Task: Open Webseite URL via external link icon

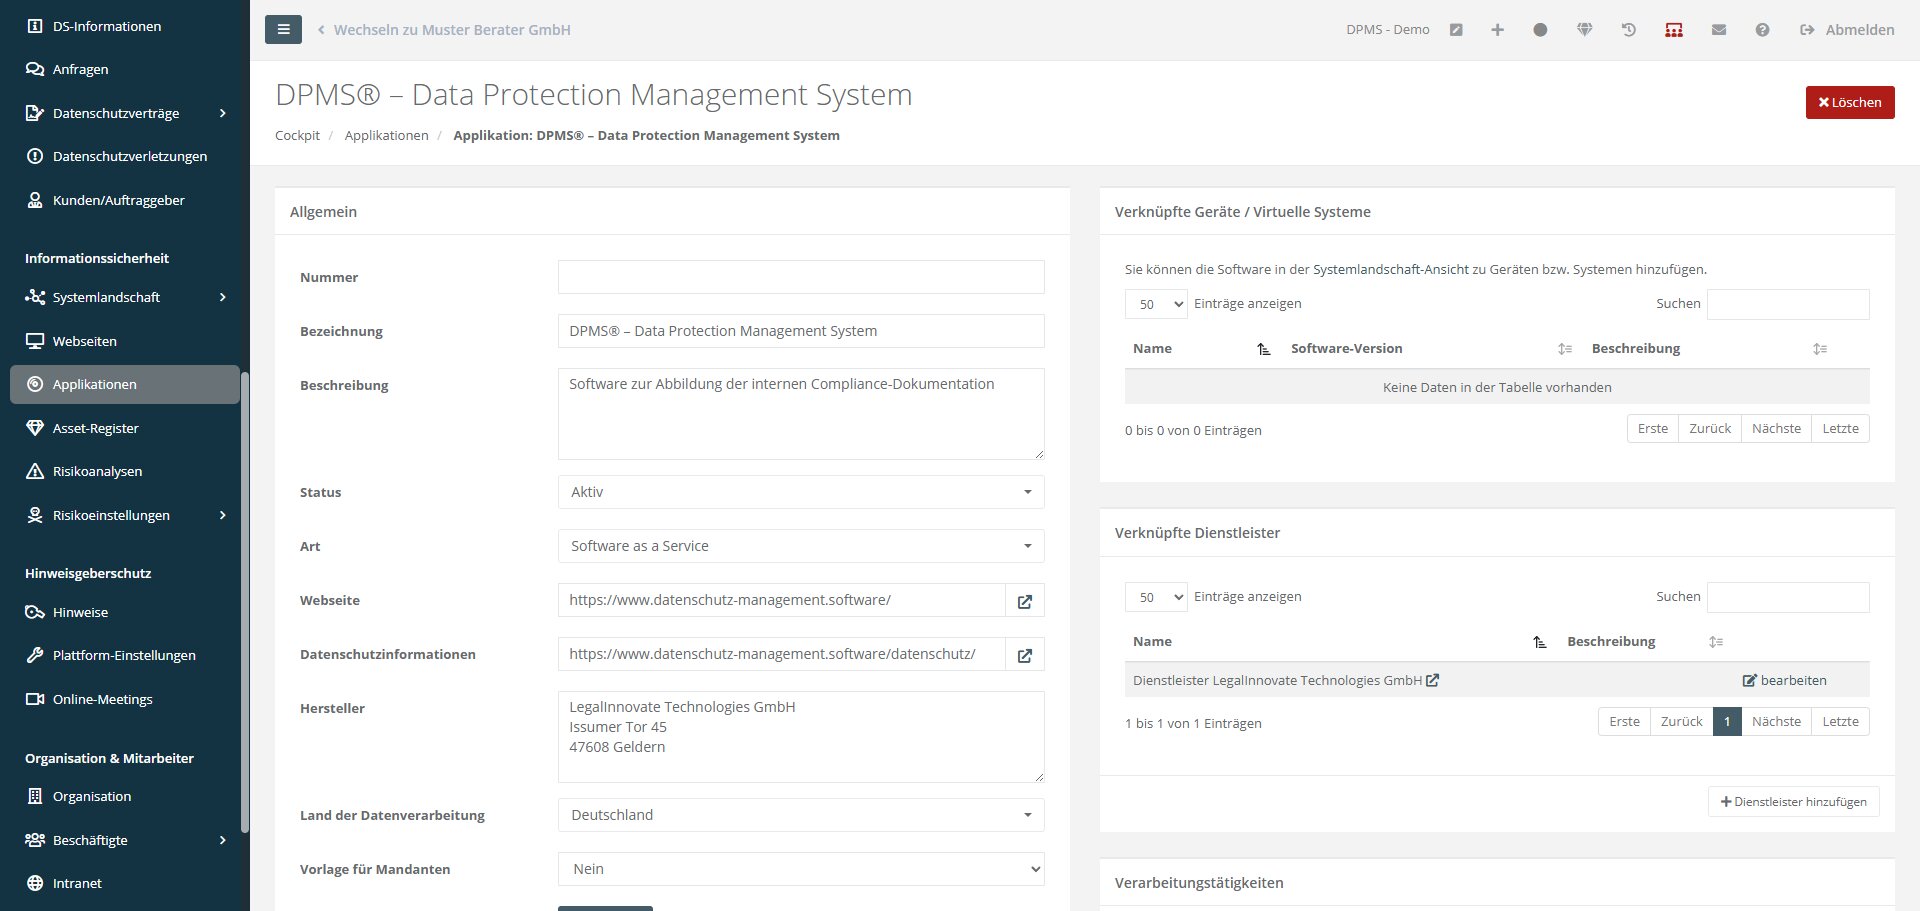Action: [1024, 601]
